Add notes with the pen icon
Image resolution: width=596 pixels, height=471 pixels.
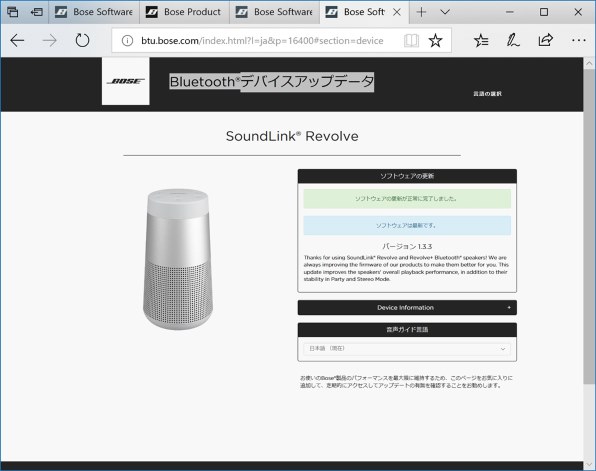[513, 41]
